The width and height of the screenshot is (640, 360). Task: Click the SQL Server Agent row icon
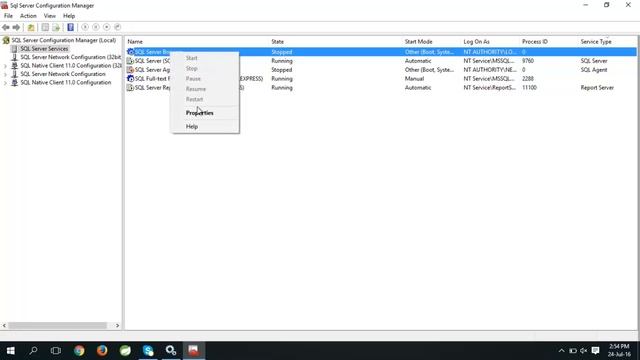pos(131,70)
